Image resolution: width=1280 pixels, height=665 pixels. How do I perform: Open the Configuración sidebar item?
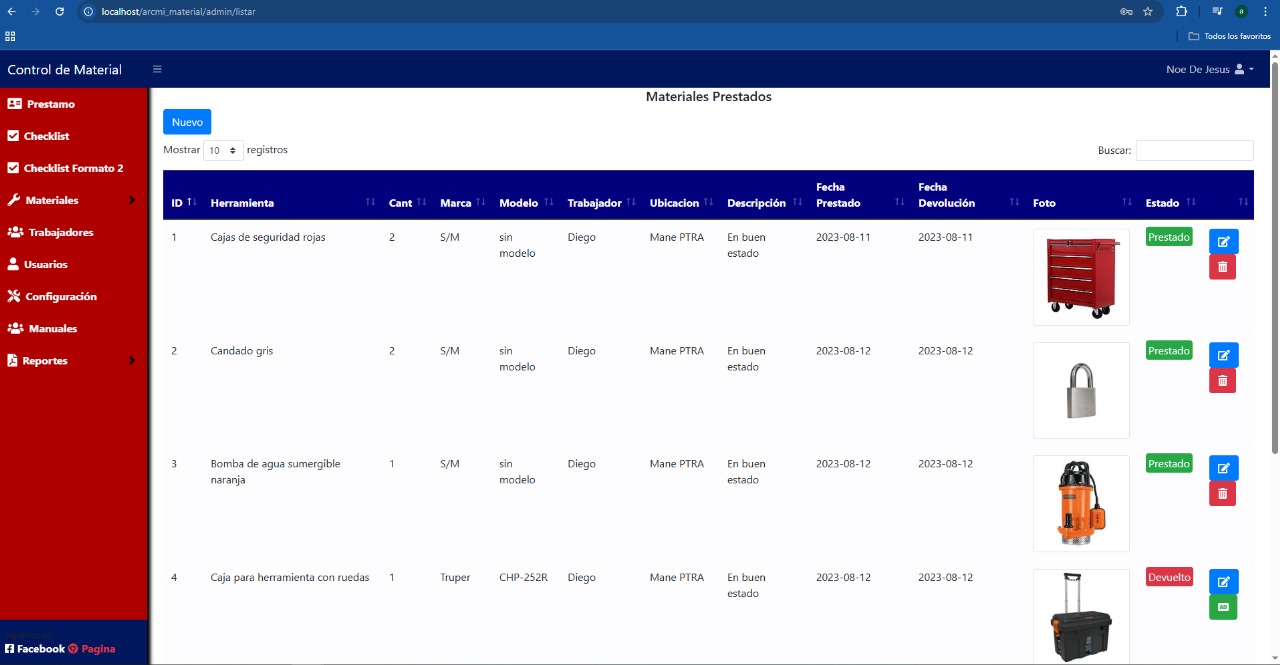[60, 296]
